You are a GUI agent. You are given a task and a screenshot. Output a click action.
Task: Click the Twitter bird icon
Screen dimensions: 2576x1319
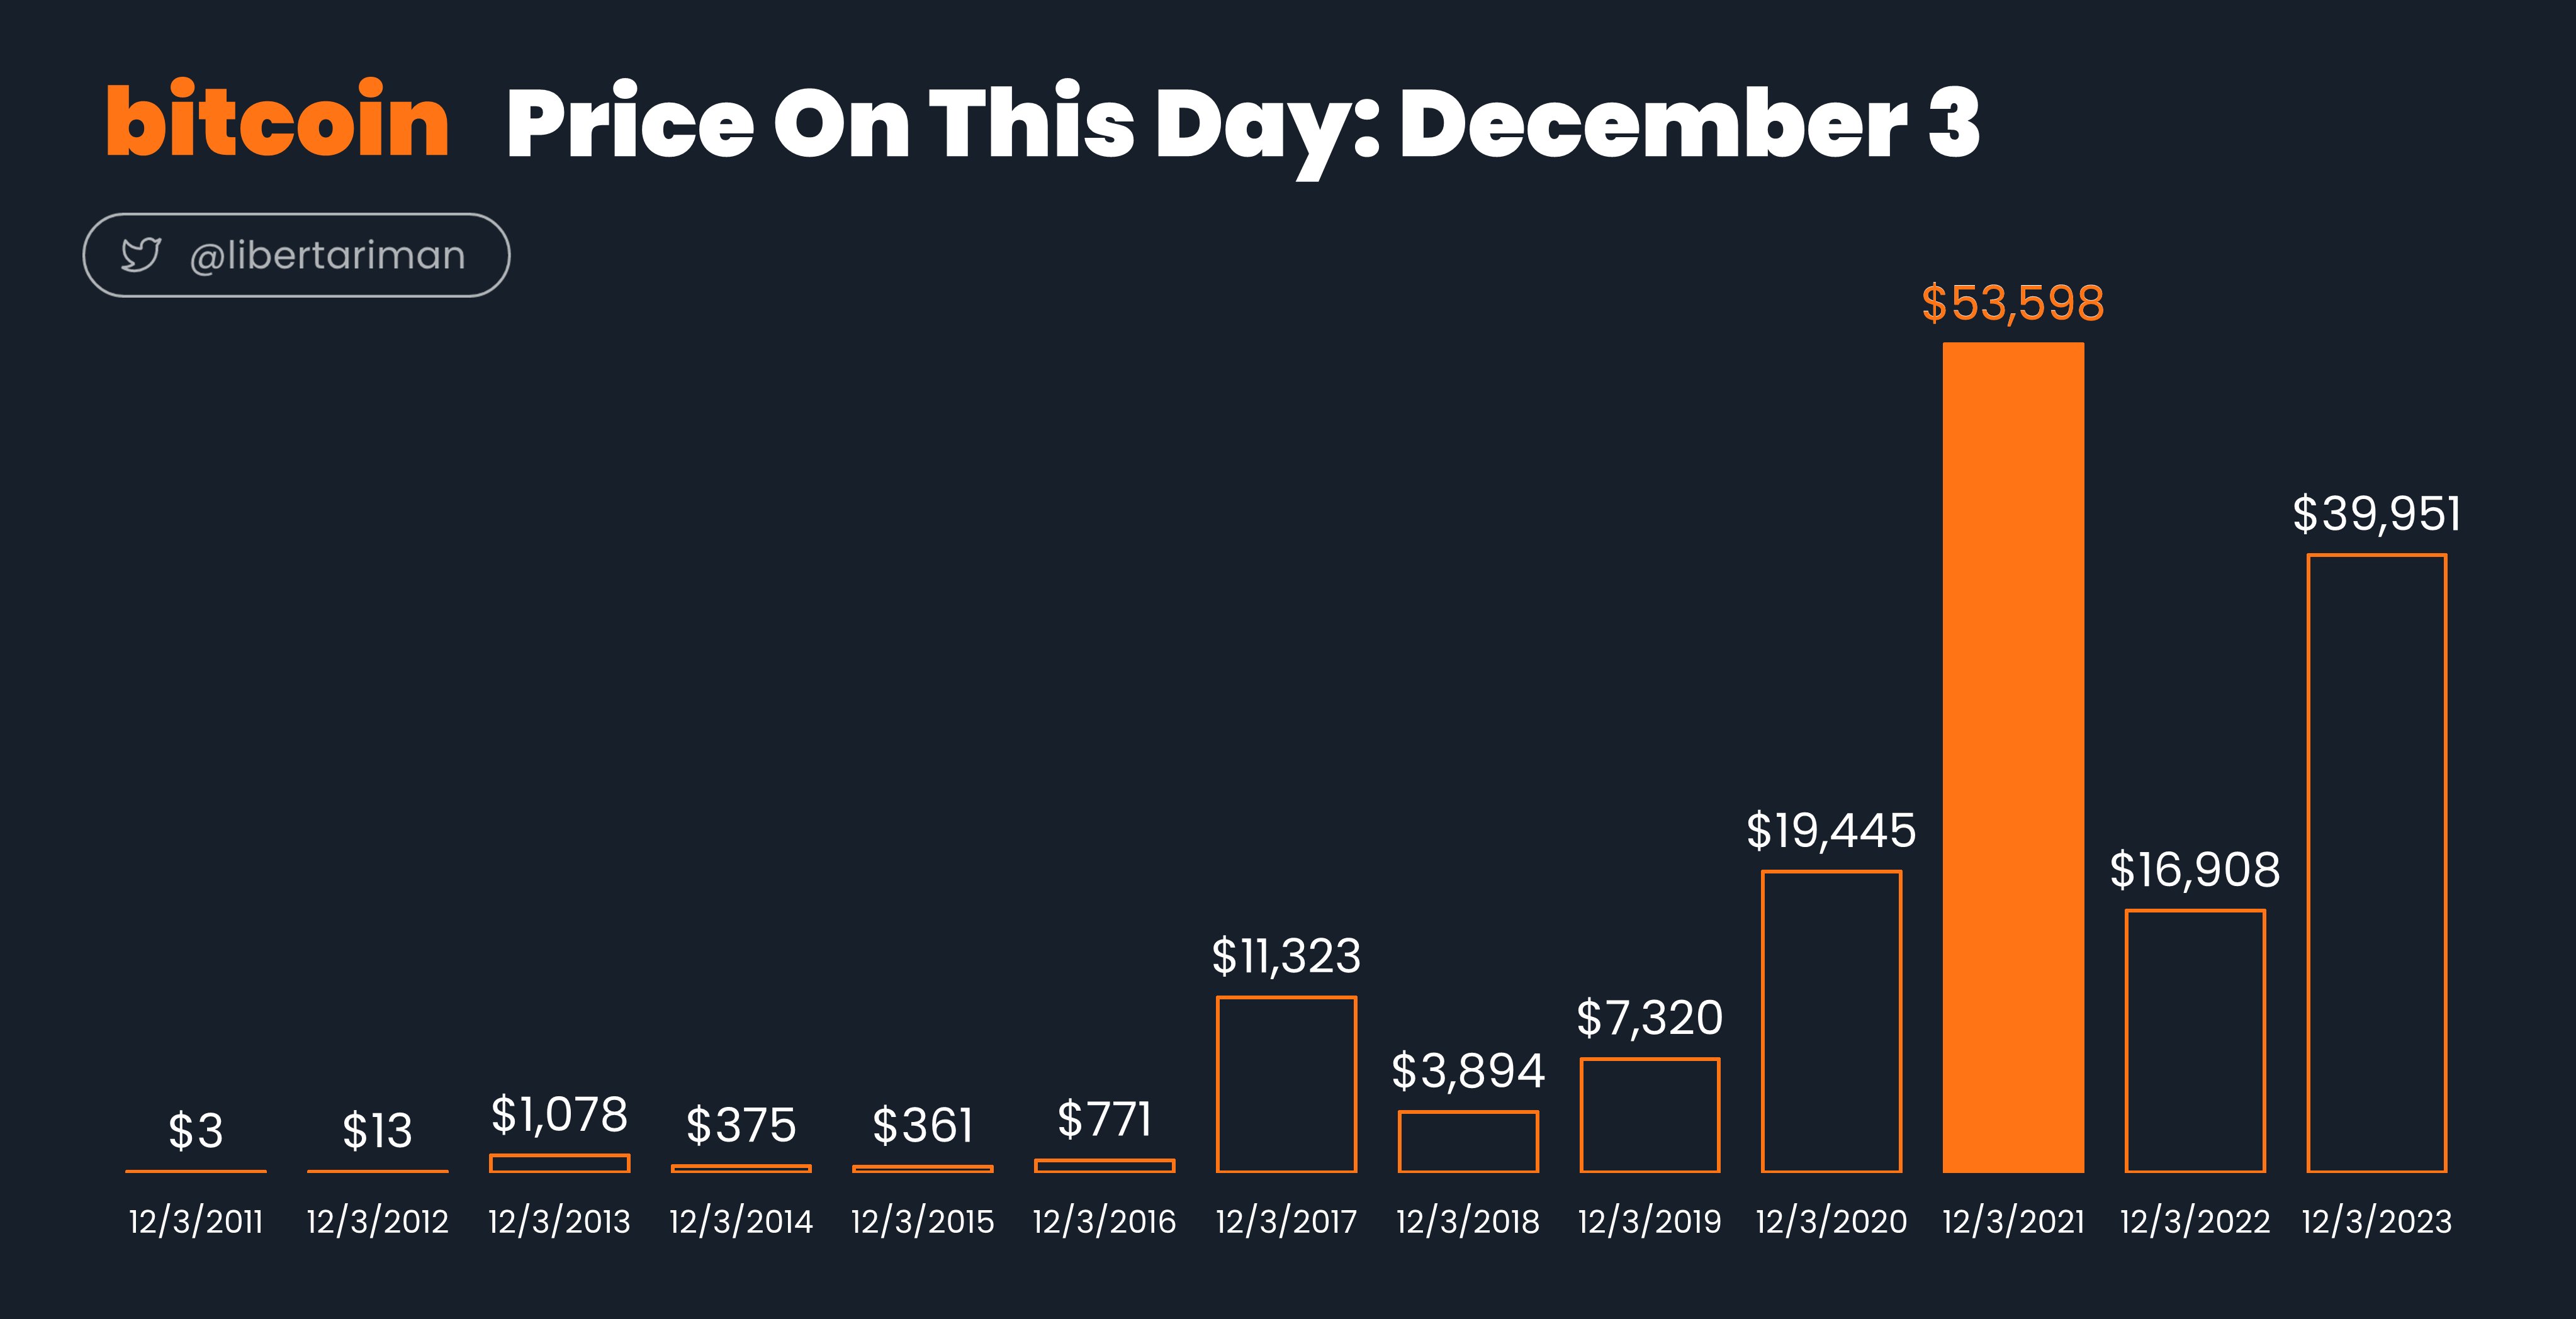(141, 255)
